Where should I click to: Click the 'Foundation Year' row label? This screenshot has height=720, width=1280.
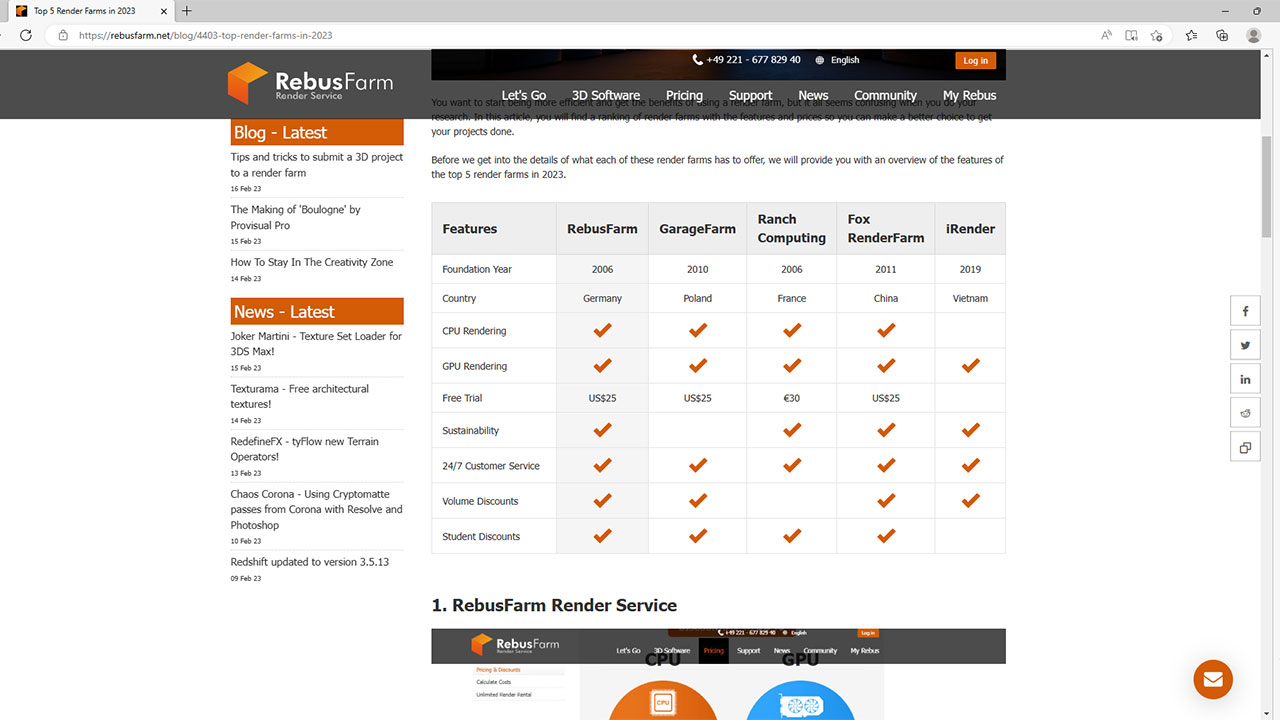click(477, 269)
